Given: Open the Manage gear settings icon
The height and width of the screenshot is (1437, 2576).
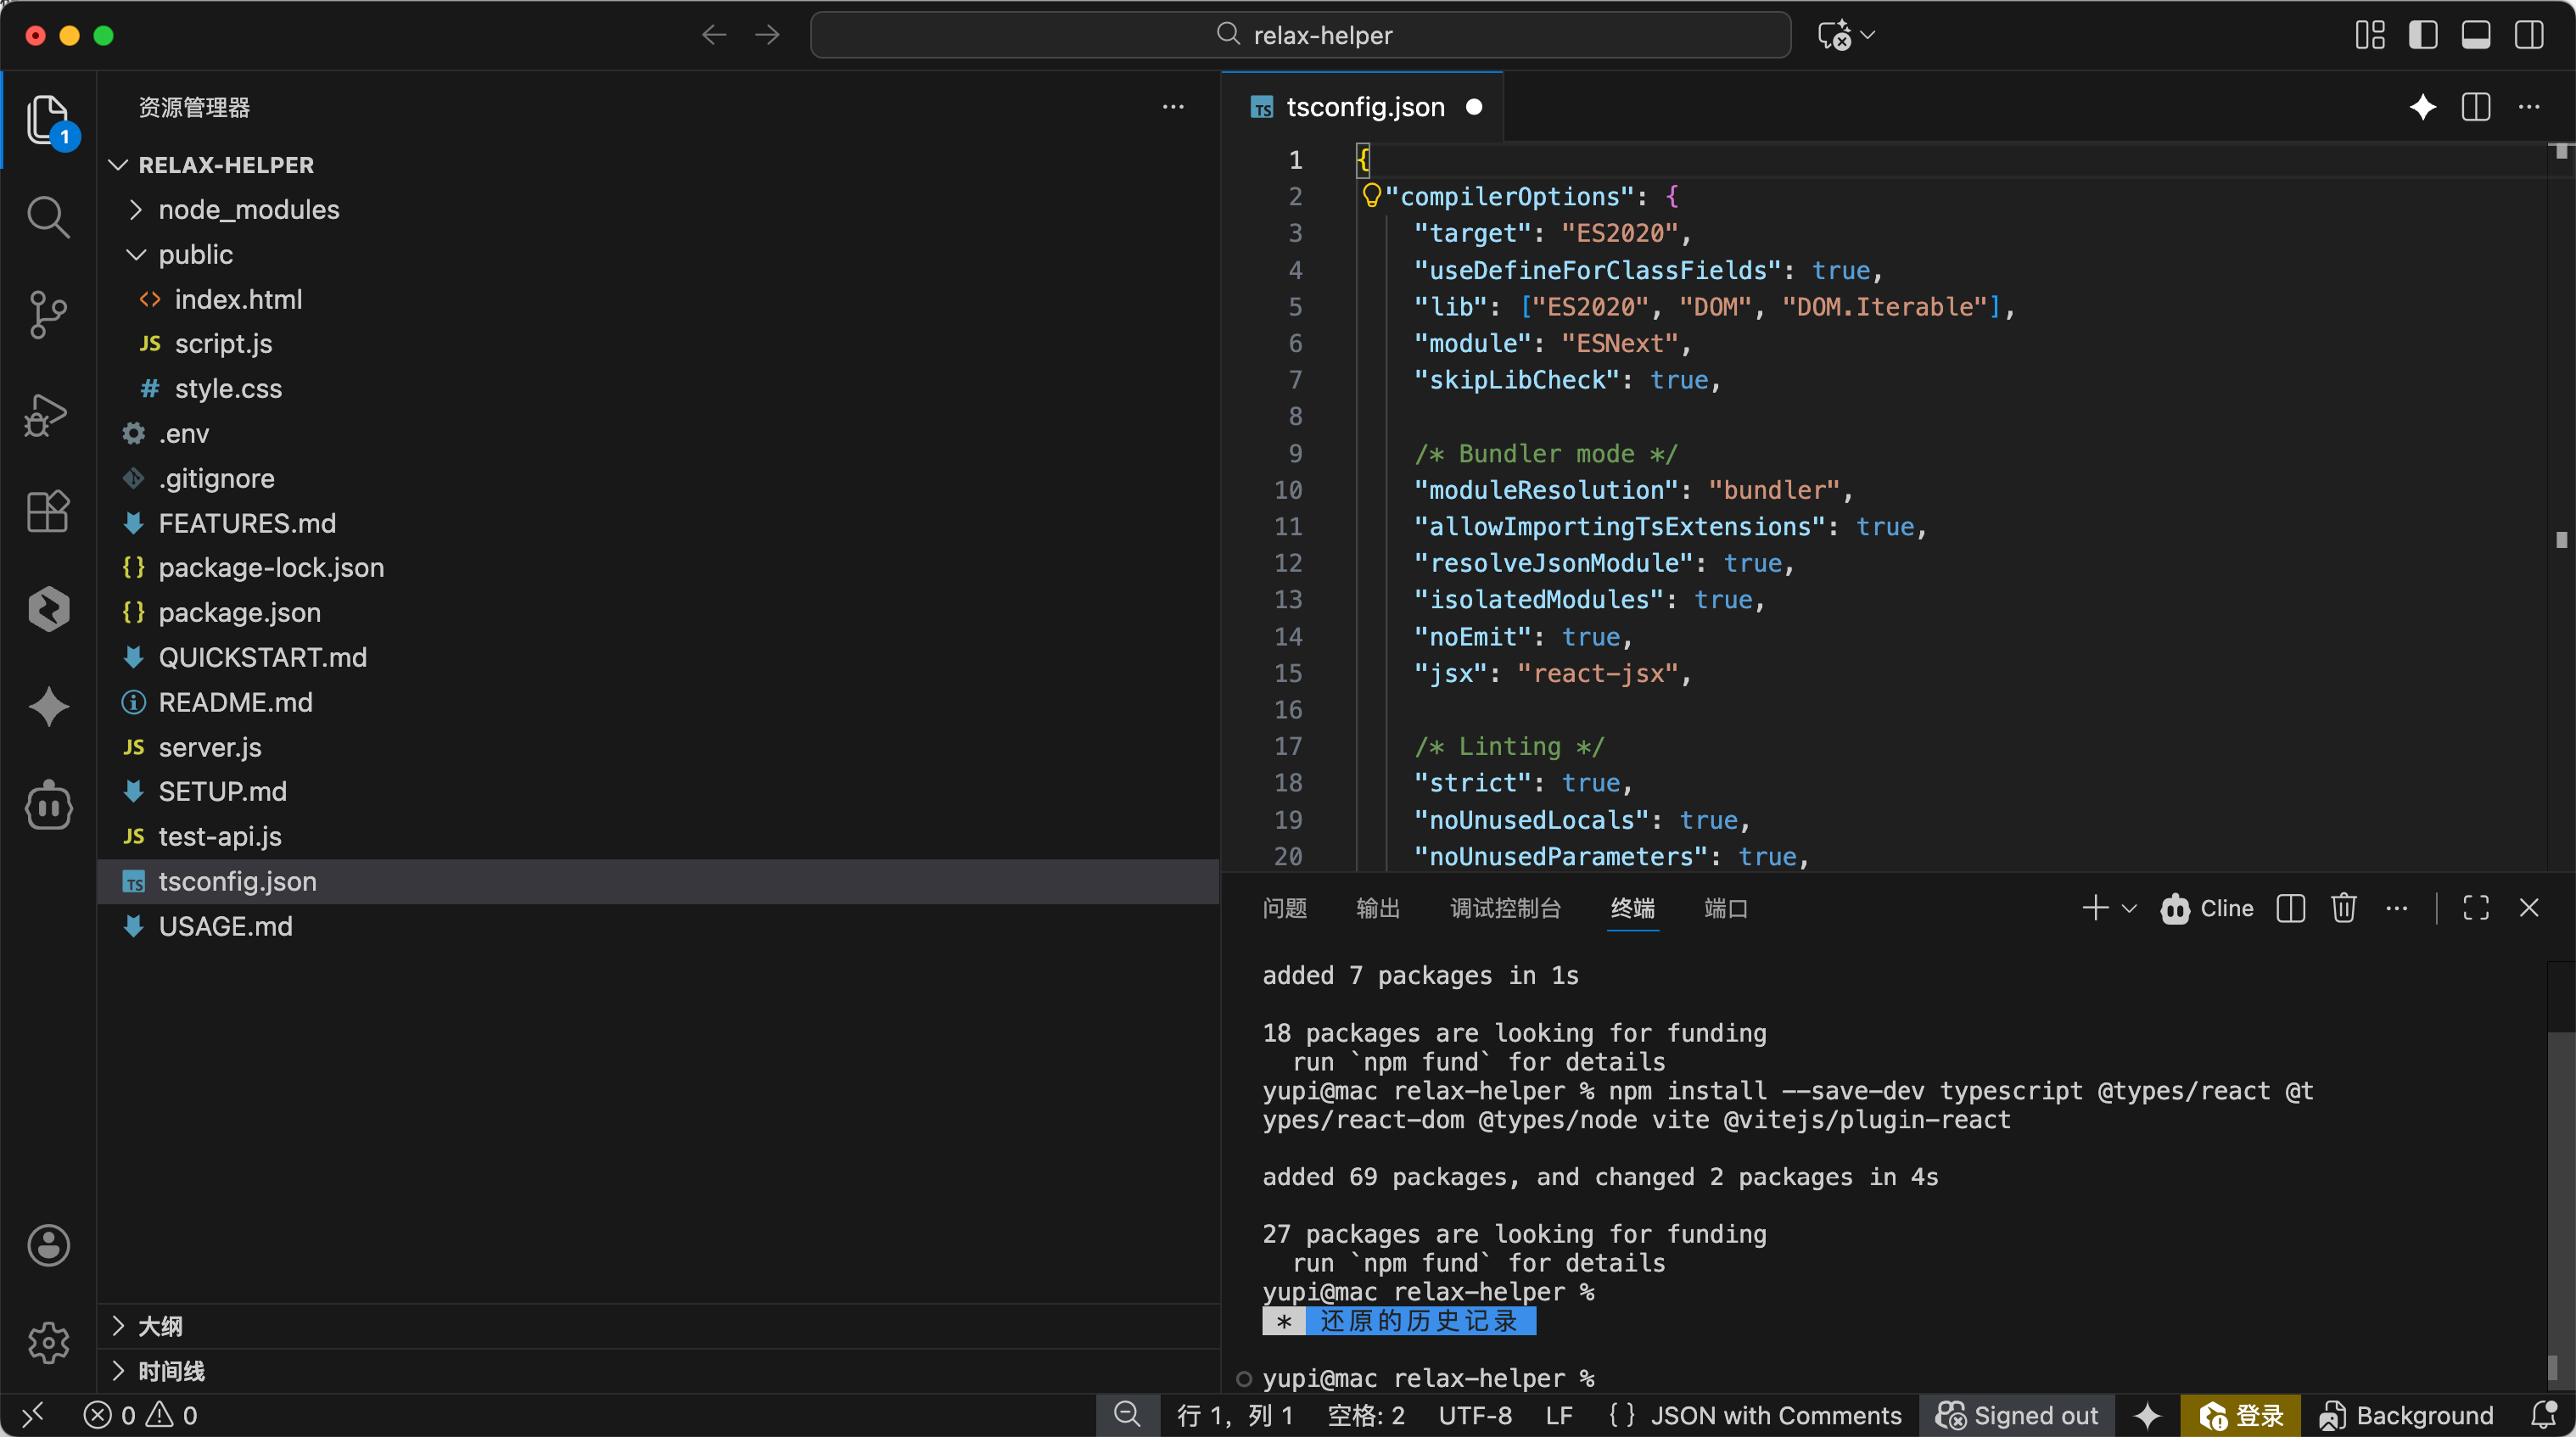Looking at the screenshot, I should pyautogui.click(x=47, y=1342).
